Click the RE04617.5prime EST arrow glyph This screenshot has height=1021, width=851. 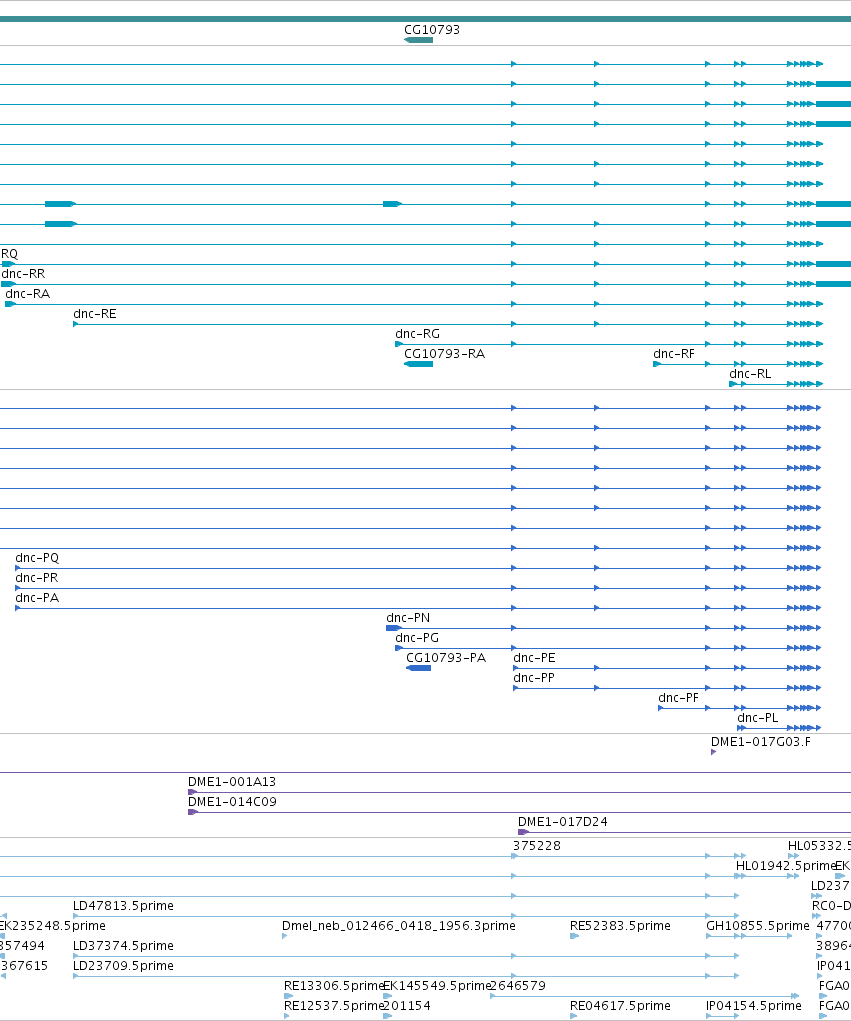pos(573,1016)
